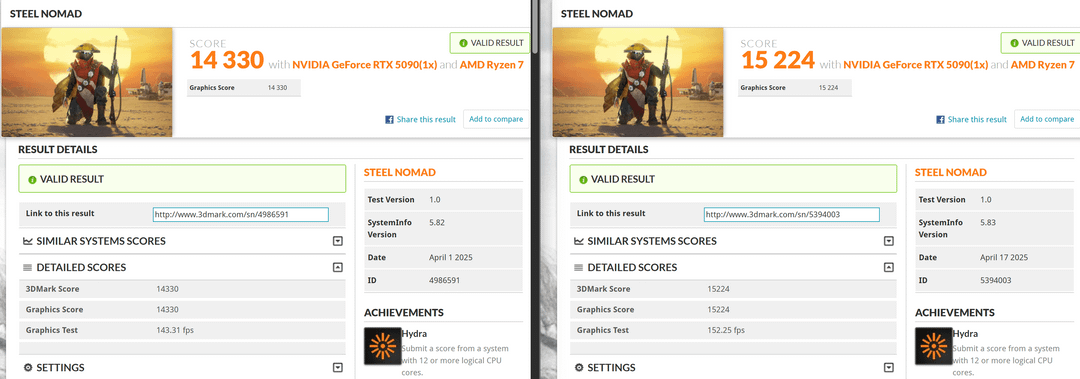Share this result in left window
Image resolution: width=1080 pixels, height=379 pixels.
(426, 120)
